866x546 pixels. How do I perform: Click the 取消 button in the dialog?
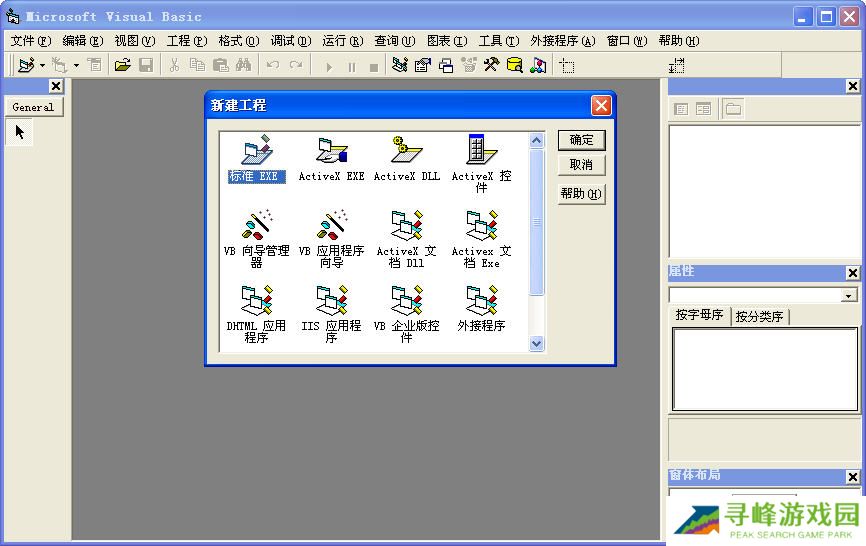(582, 165)
